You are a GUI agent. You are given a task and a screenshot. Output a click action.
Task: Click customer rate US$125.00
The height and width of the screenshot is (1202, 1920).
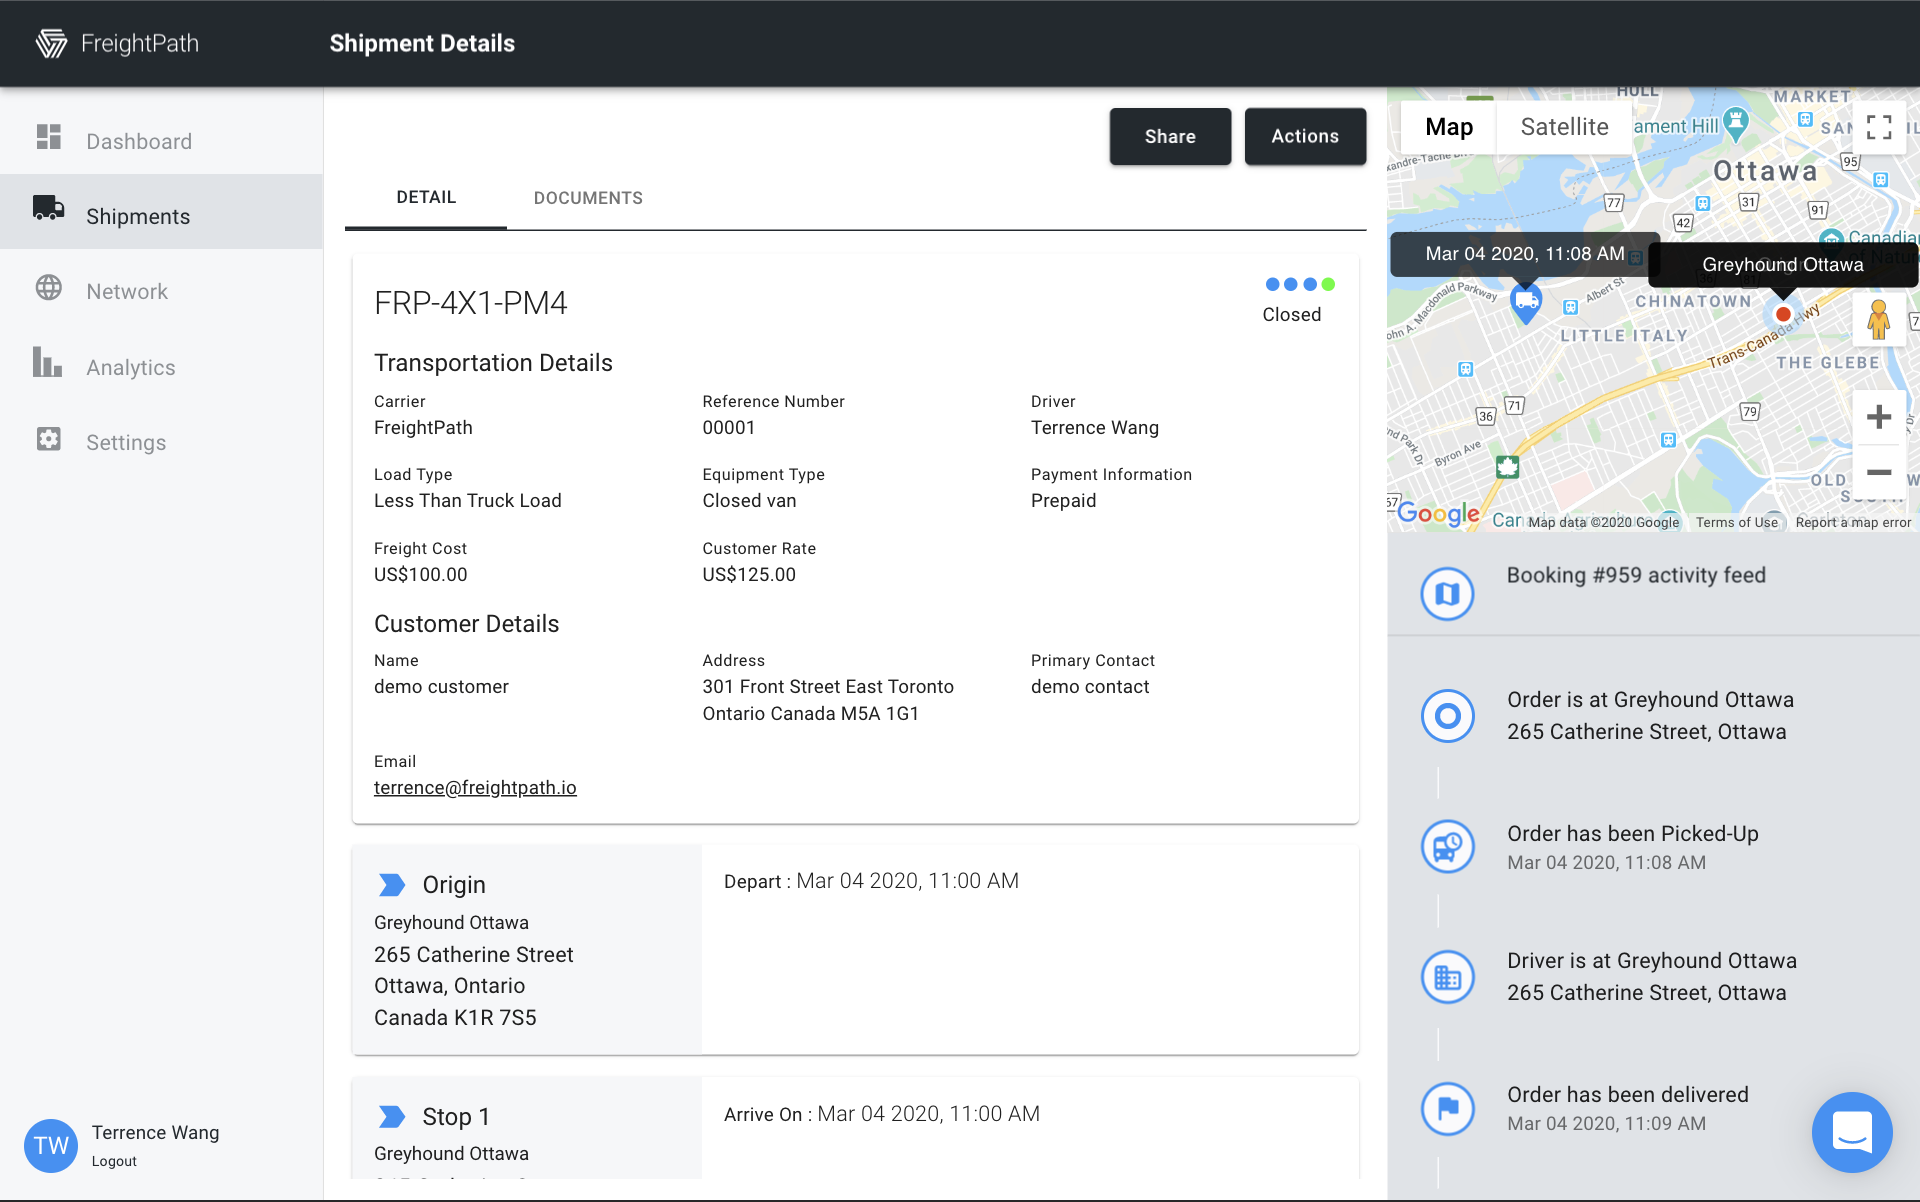pos(749,575)
